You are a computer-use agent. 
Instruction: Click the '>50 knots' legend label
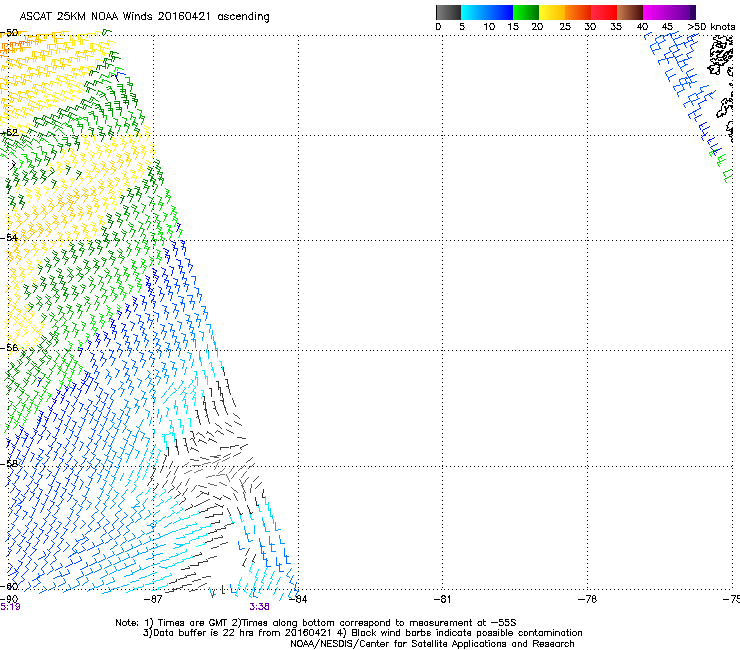coord(711,27)
